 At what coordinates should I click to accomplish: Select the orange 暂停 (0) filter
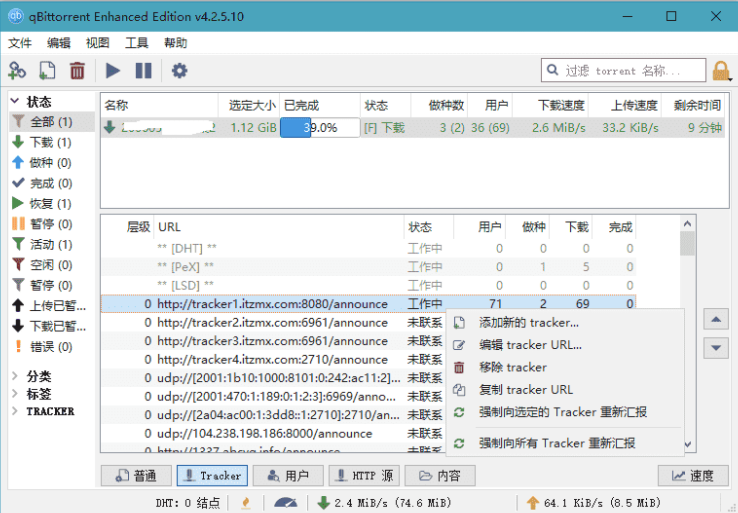51,224
